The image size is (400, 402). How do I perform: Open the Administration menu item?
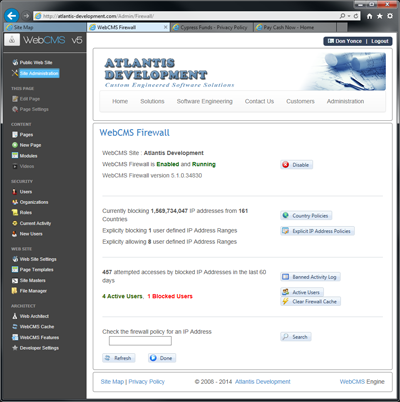345,101
